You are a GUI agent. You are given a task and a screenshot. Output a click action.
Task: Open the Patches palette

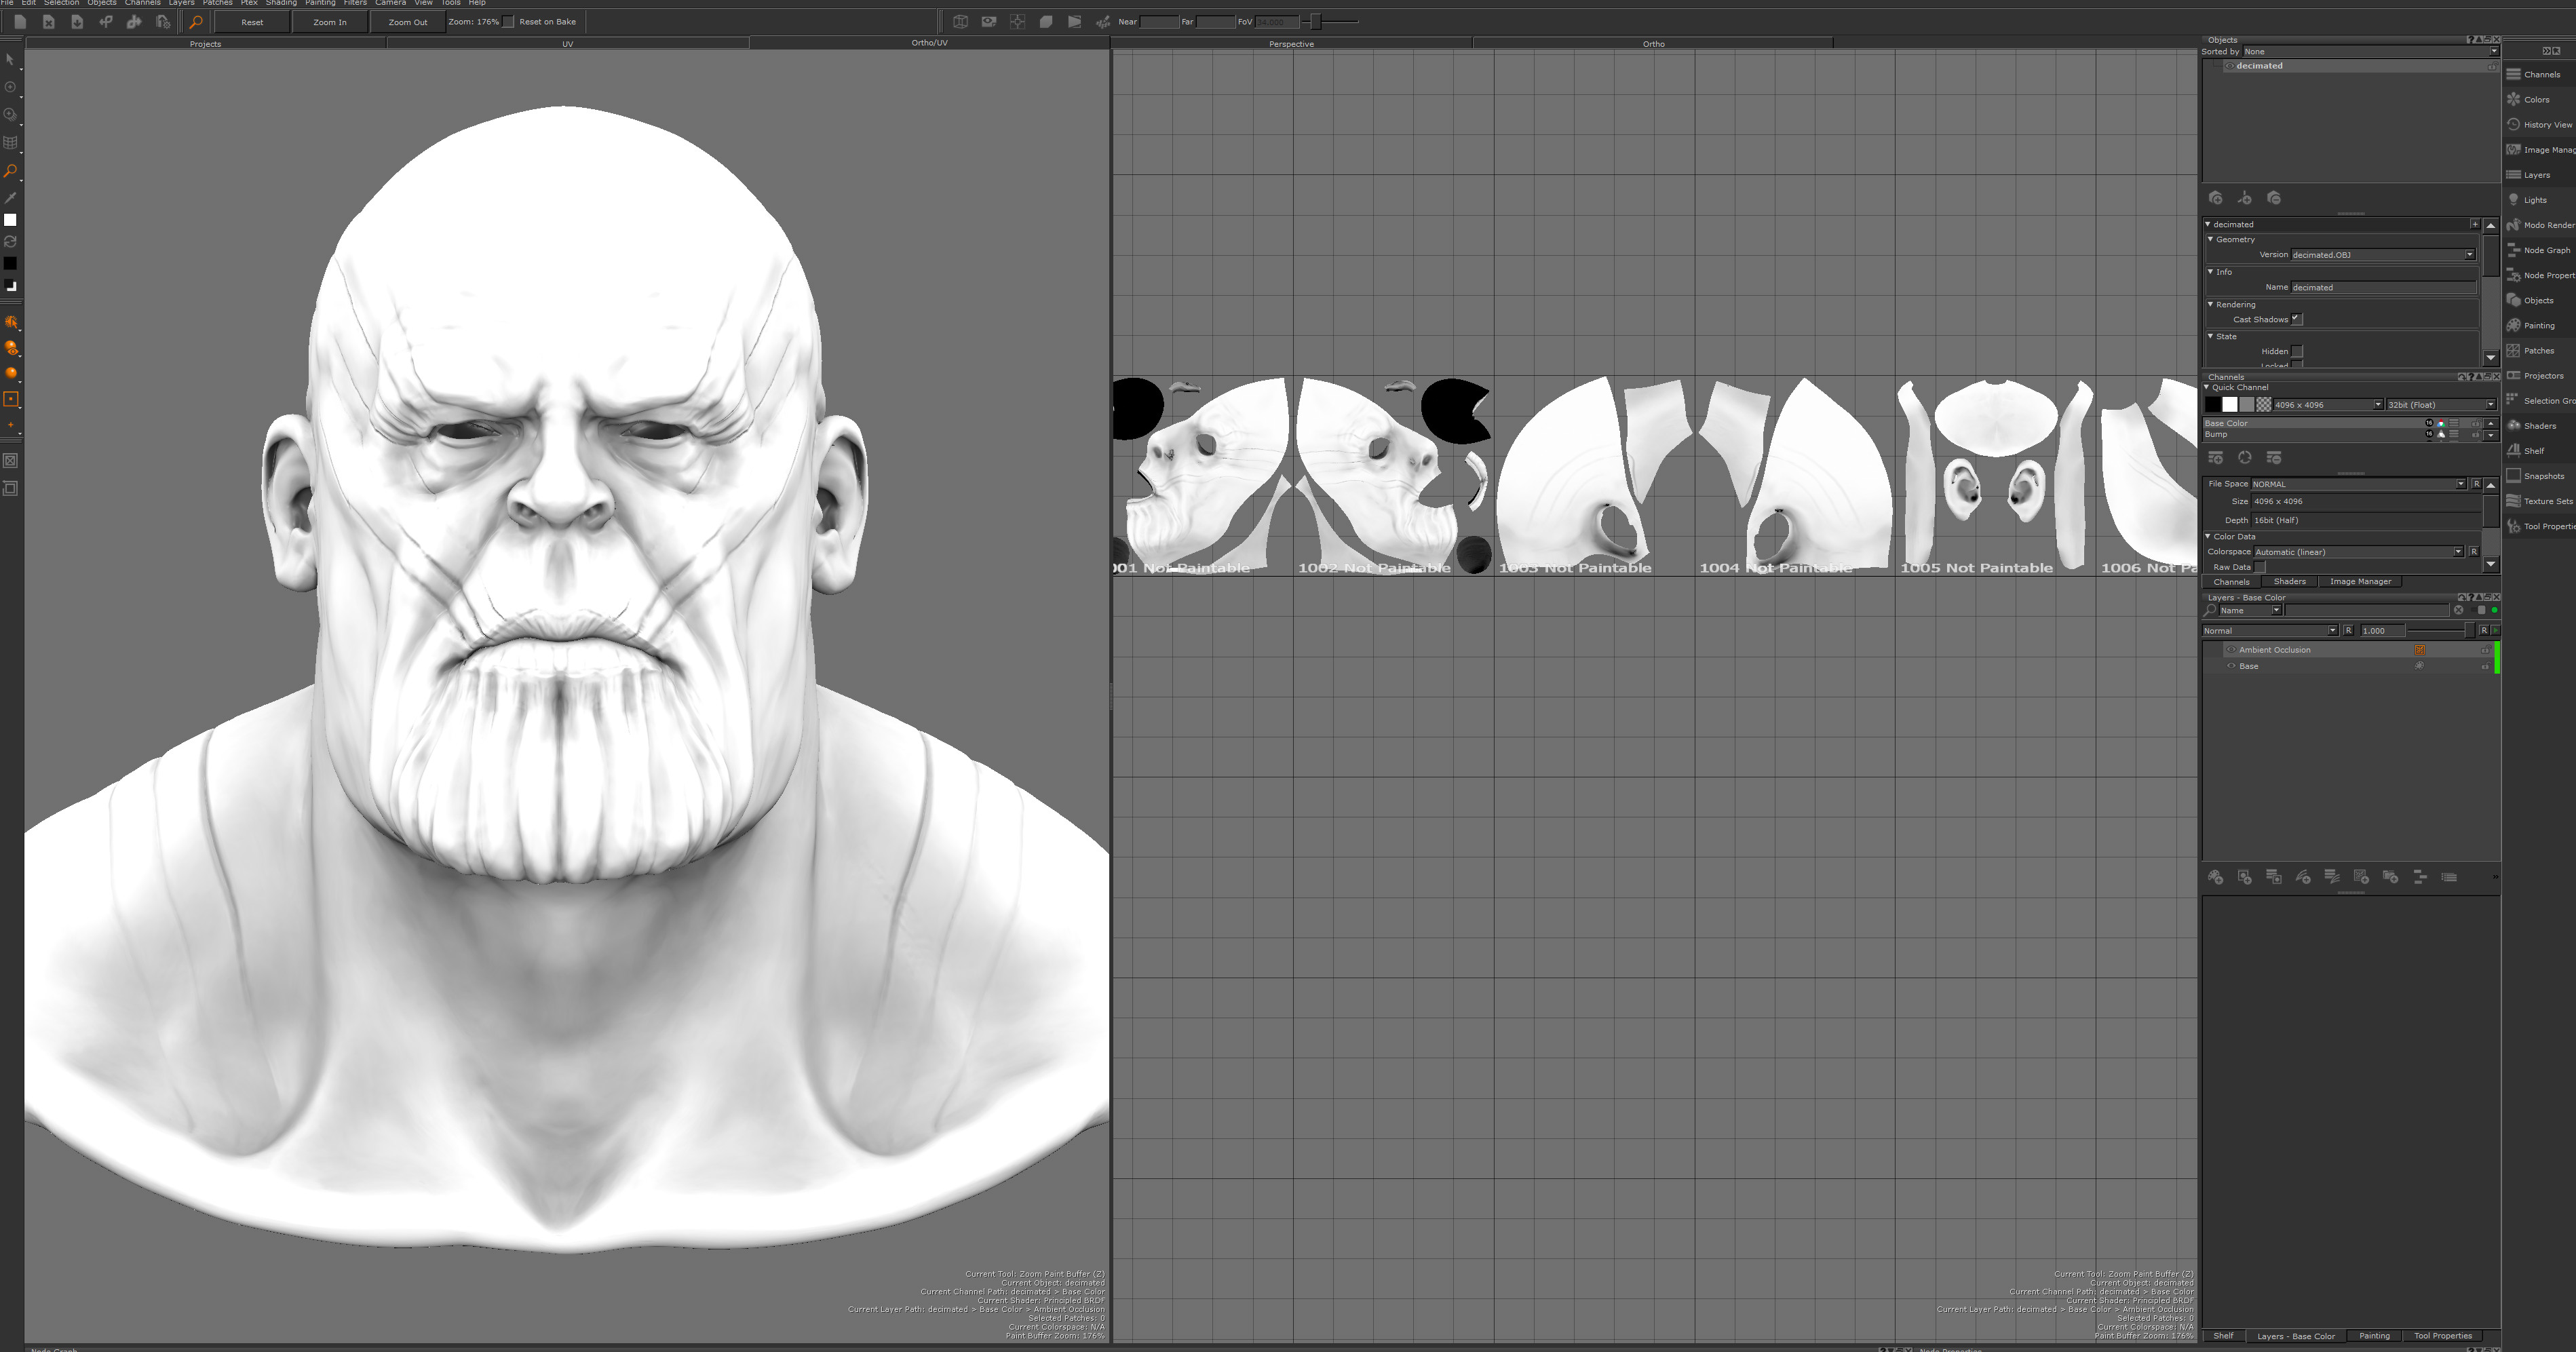(2530, 350)
